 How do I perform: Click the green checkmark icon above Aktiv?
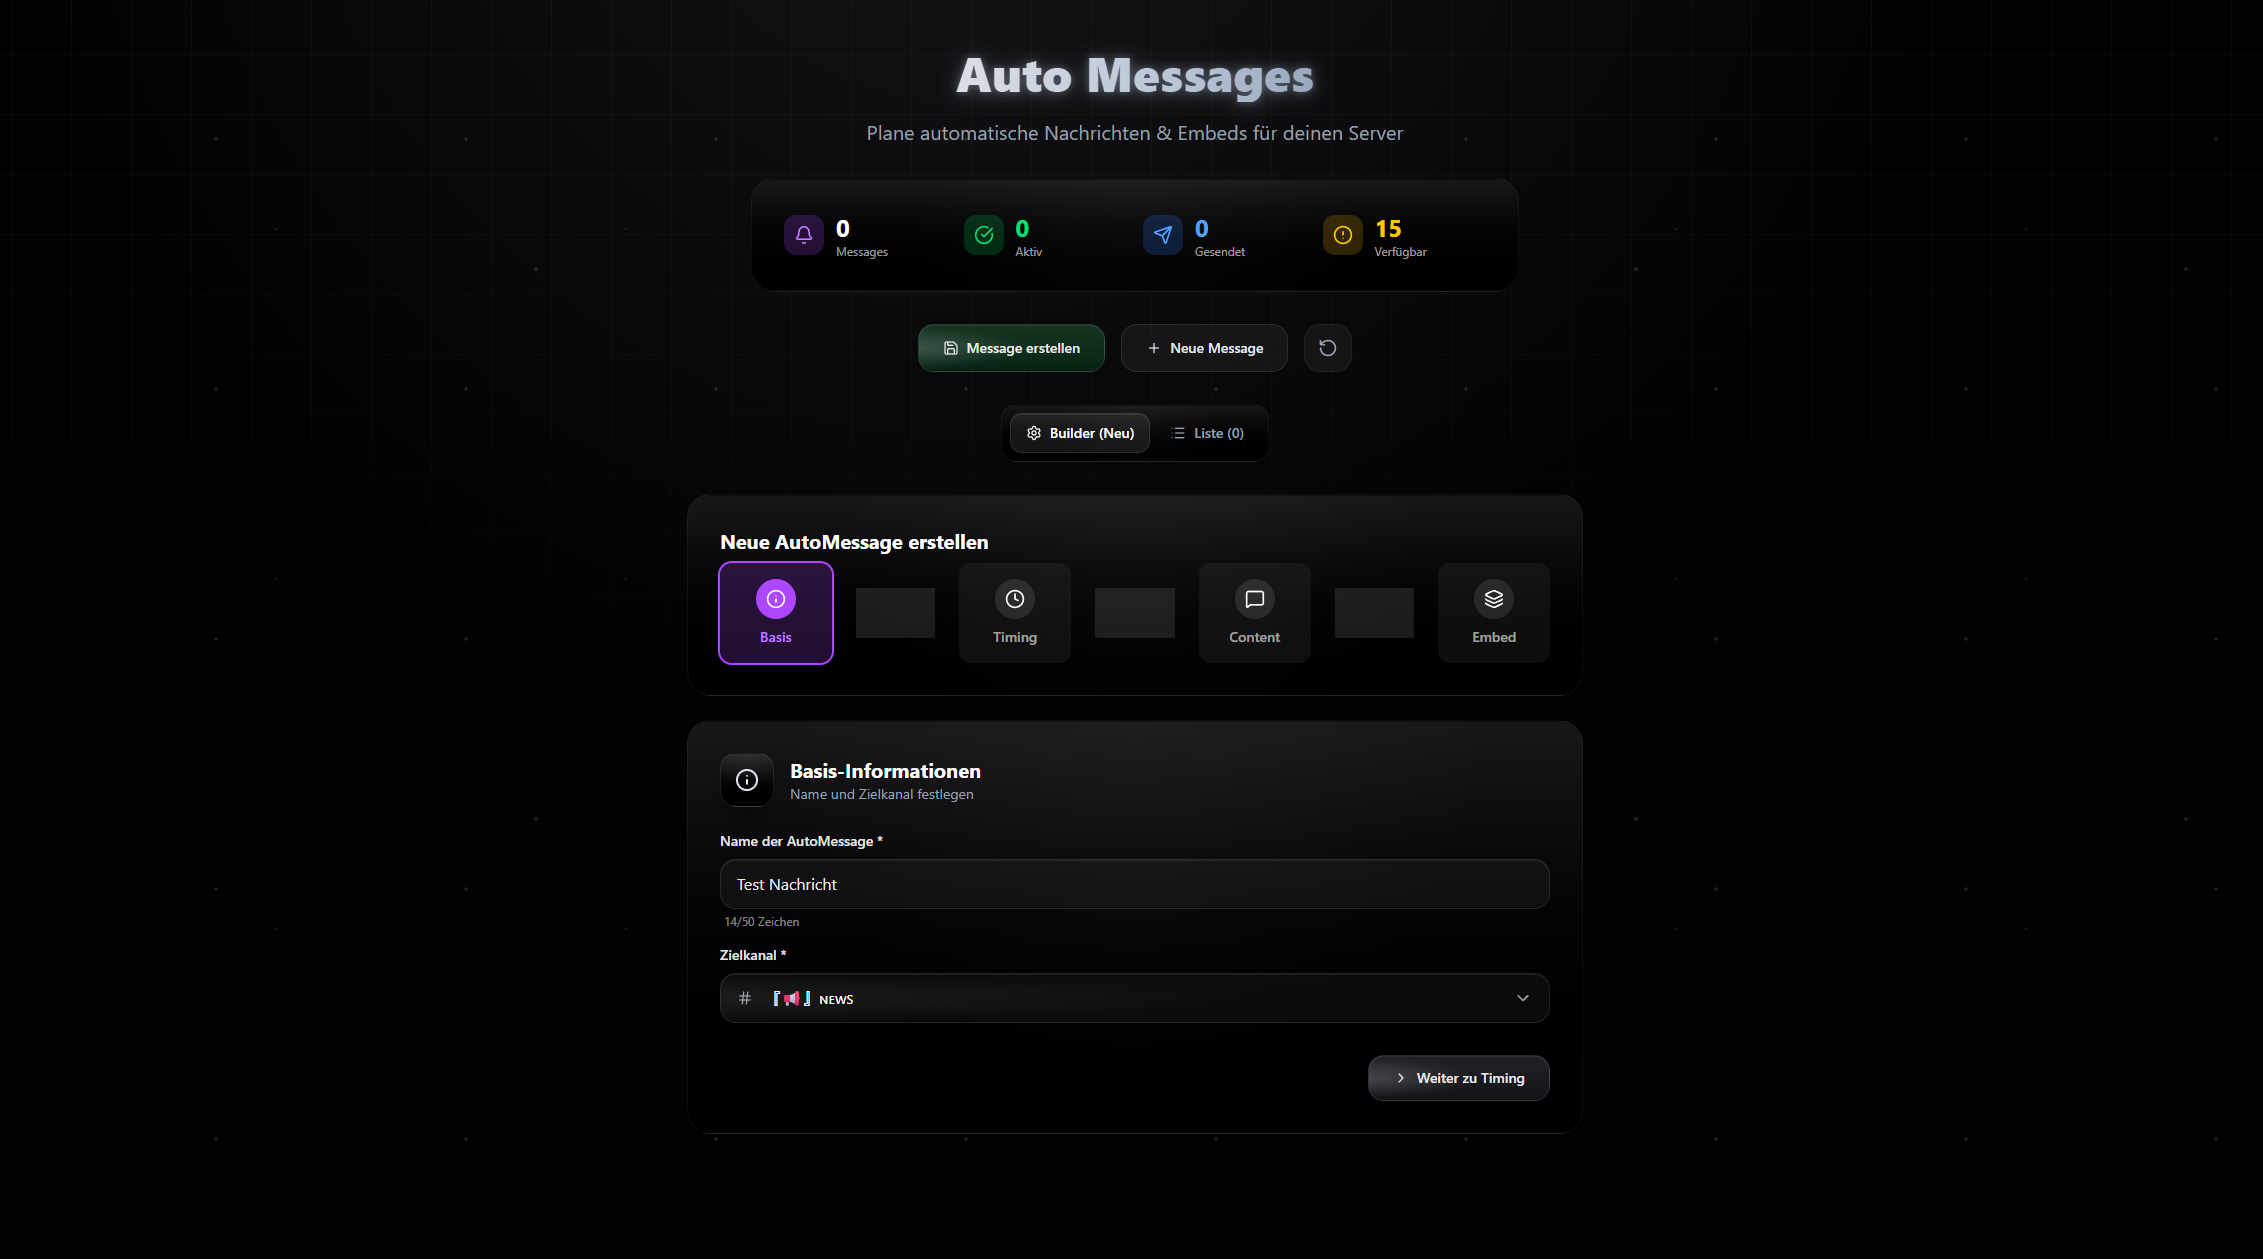[983, 234]
